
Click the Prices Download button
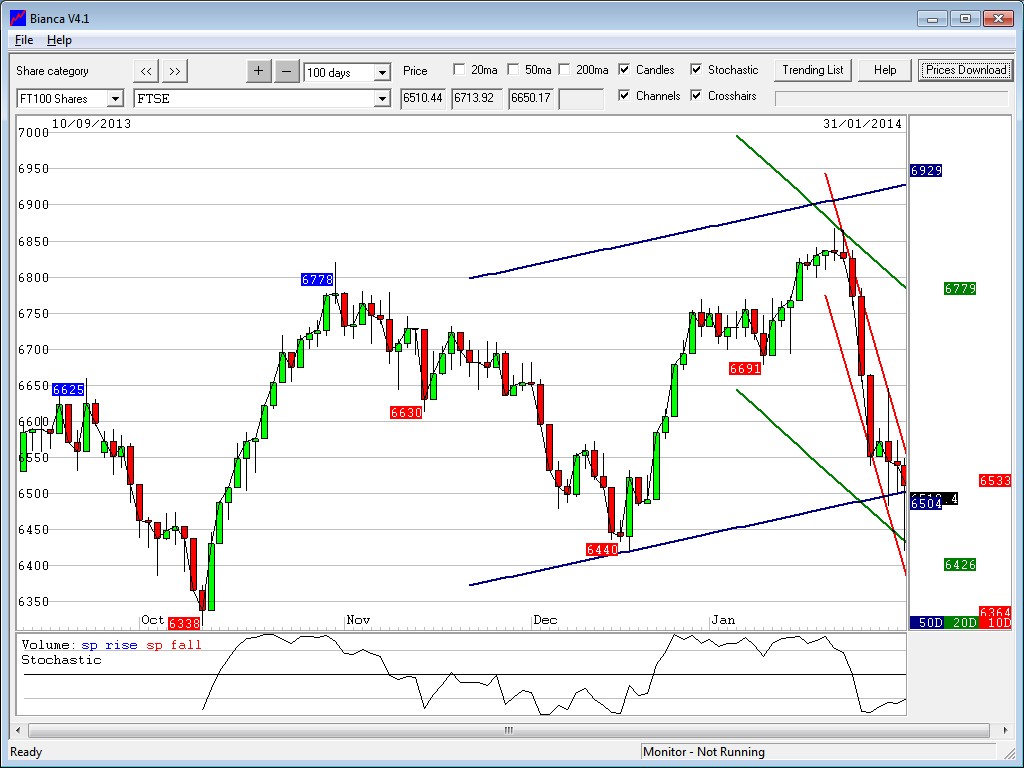(x=965, y=70)
